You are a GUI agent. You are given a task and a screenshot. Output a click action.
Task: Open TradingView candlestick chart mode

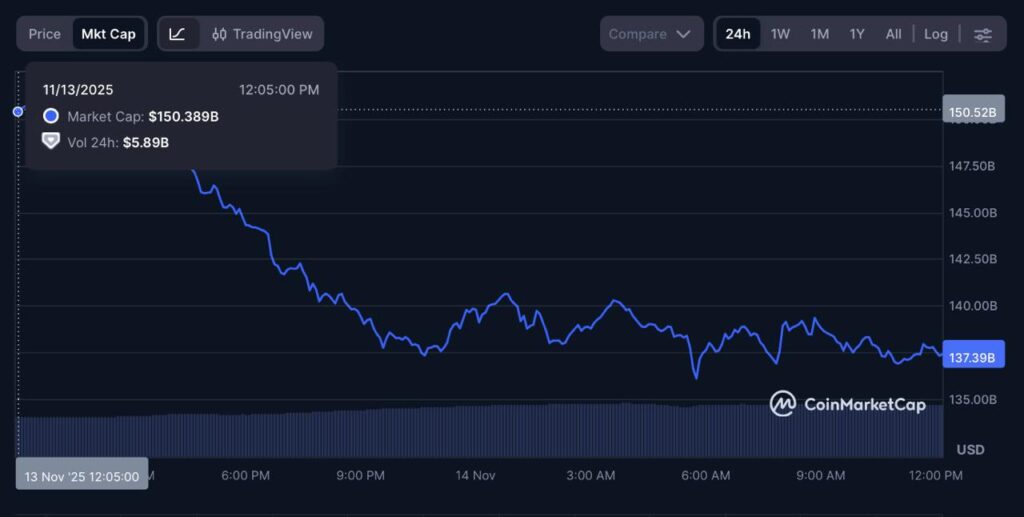[x=262, y=34]
